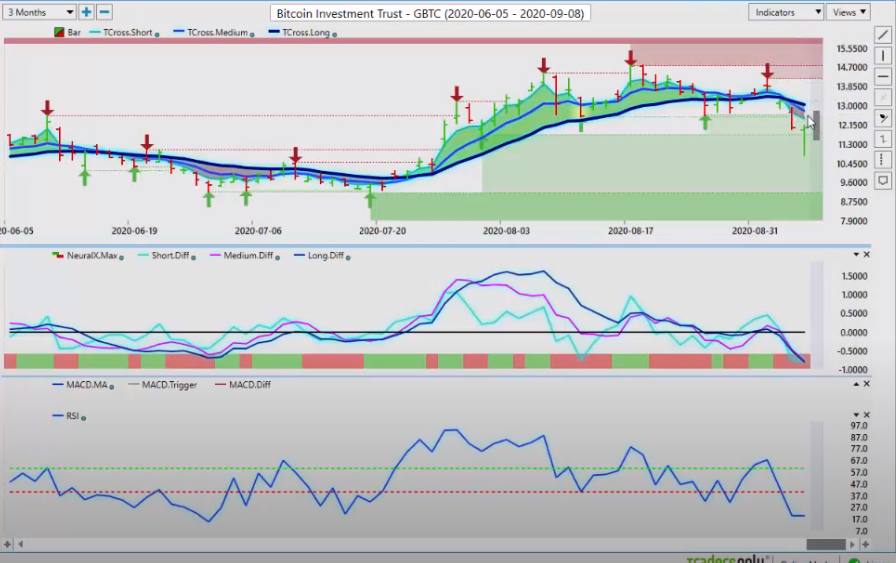
Task: Open TCross.Short settings dot
Action: click(x=157, y=35)
